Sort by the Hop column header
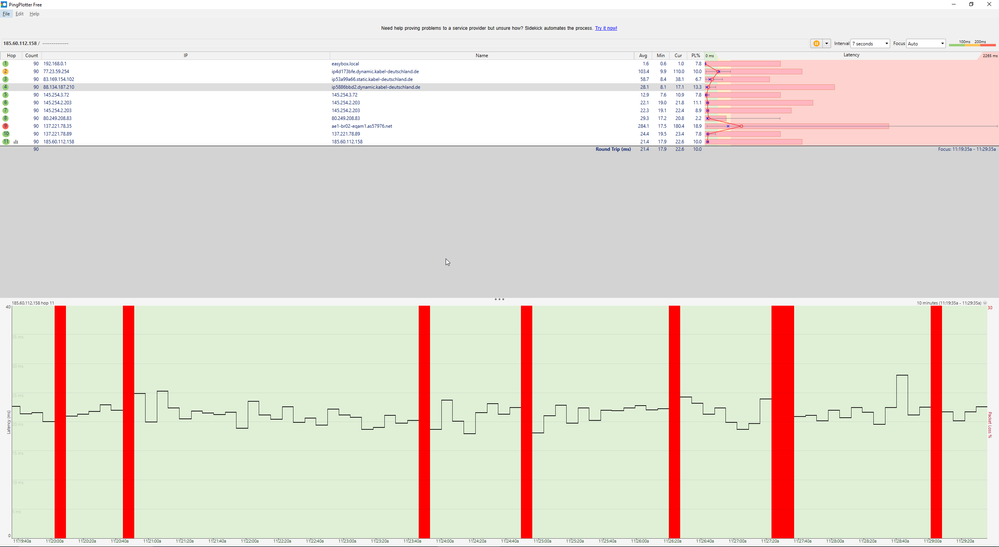Image resolution: width=999 pixels, height=547 pixels. click(x=11, y=55)
